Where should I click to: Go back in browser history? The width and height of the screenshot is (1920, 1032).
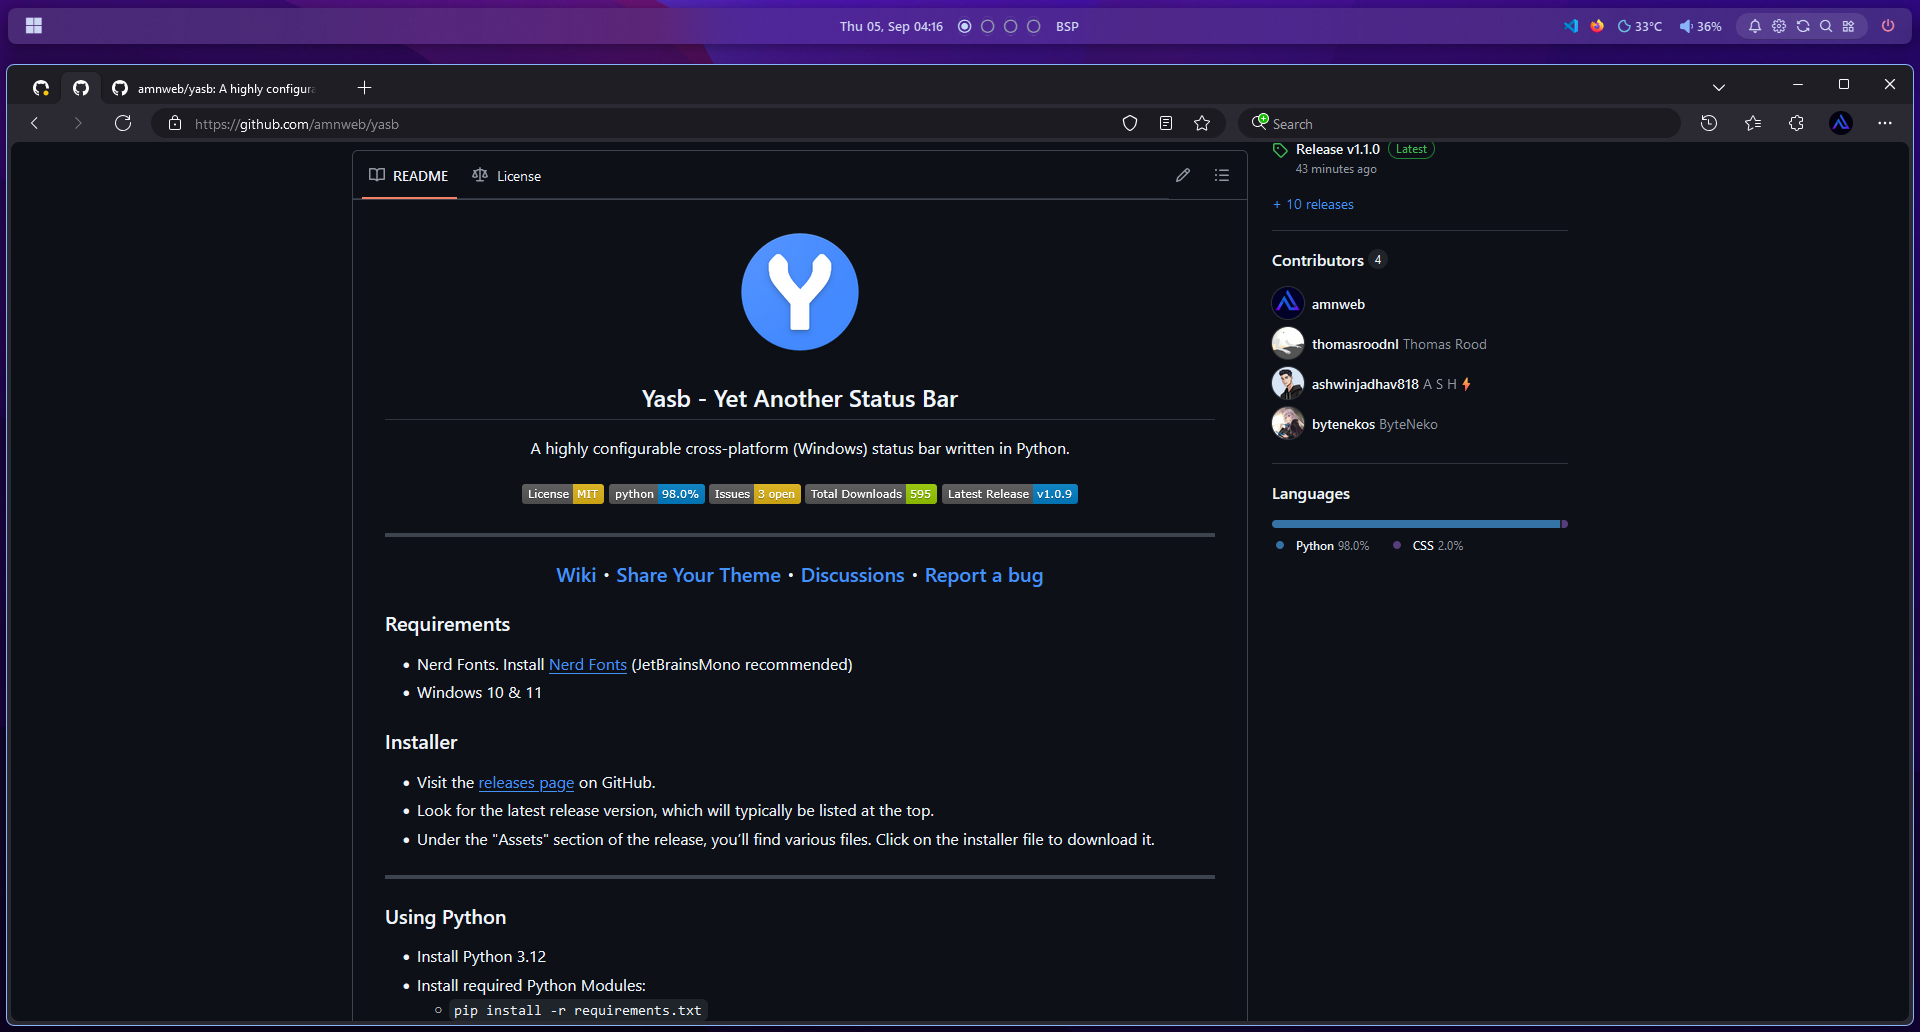[35, 123]
